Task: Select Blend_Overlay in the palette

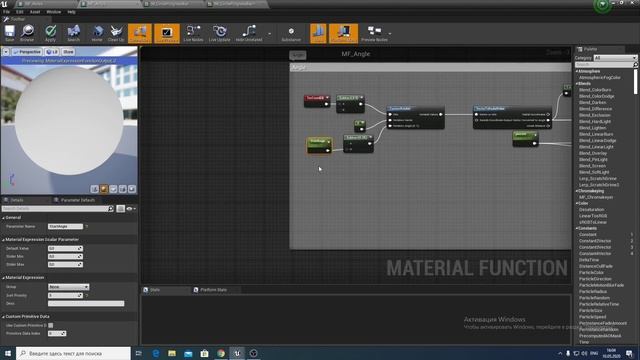Action: (x=593, y=153)
